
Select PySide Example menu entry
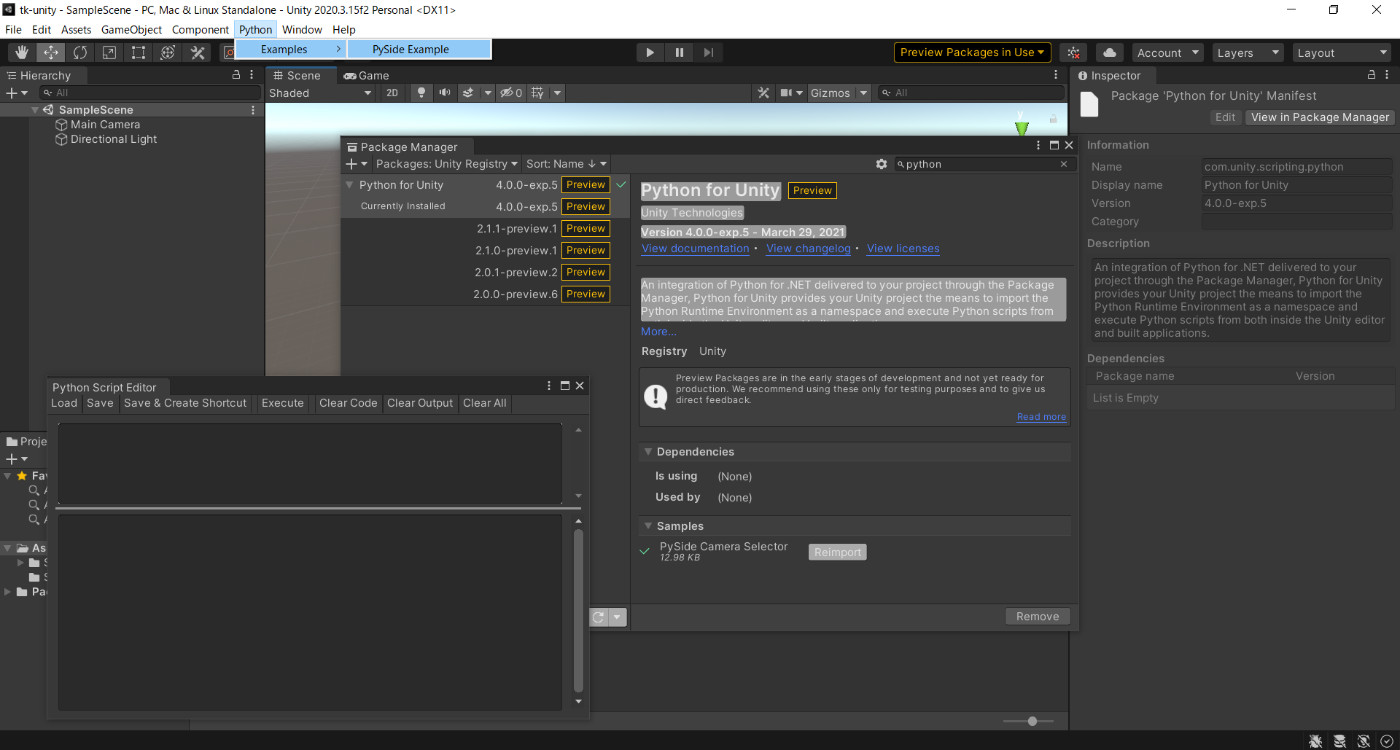[419, 49]
